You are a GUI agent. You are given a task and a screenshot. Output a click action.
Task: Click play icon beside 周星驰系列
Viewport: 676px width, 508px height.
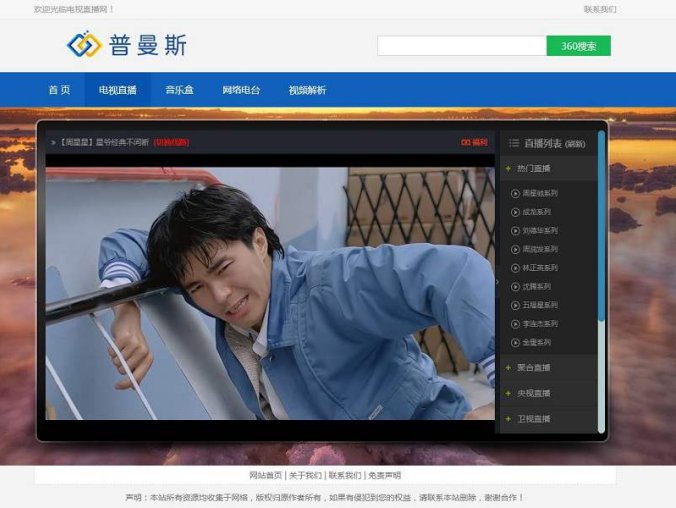tap(515, 194)
